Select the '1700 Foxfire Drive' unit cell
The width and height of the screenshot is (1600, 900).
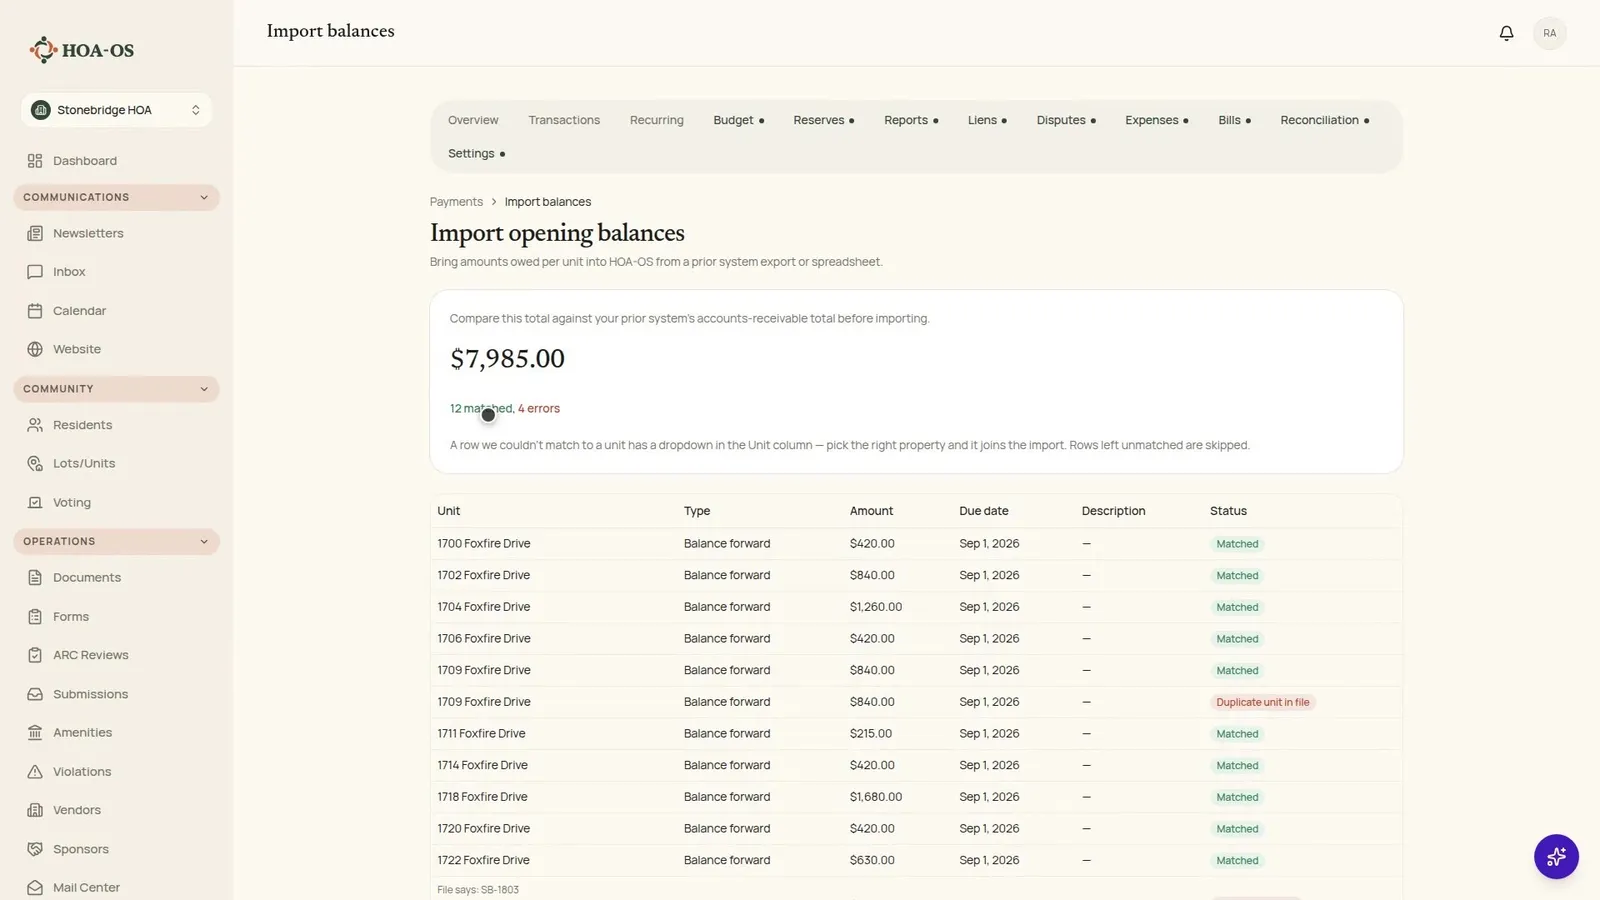484,544
